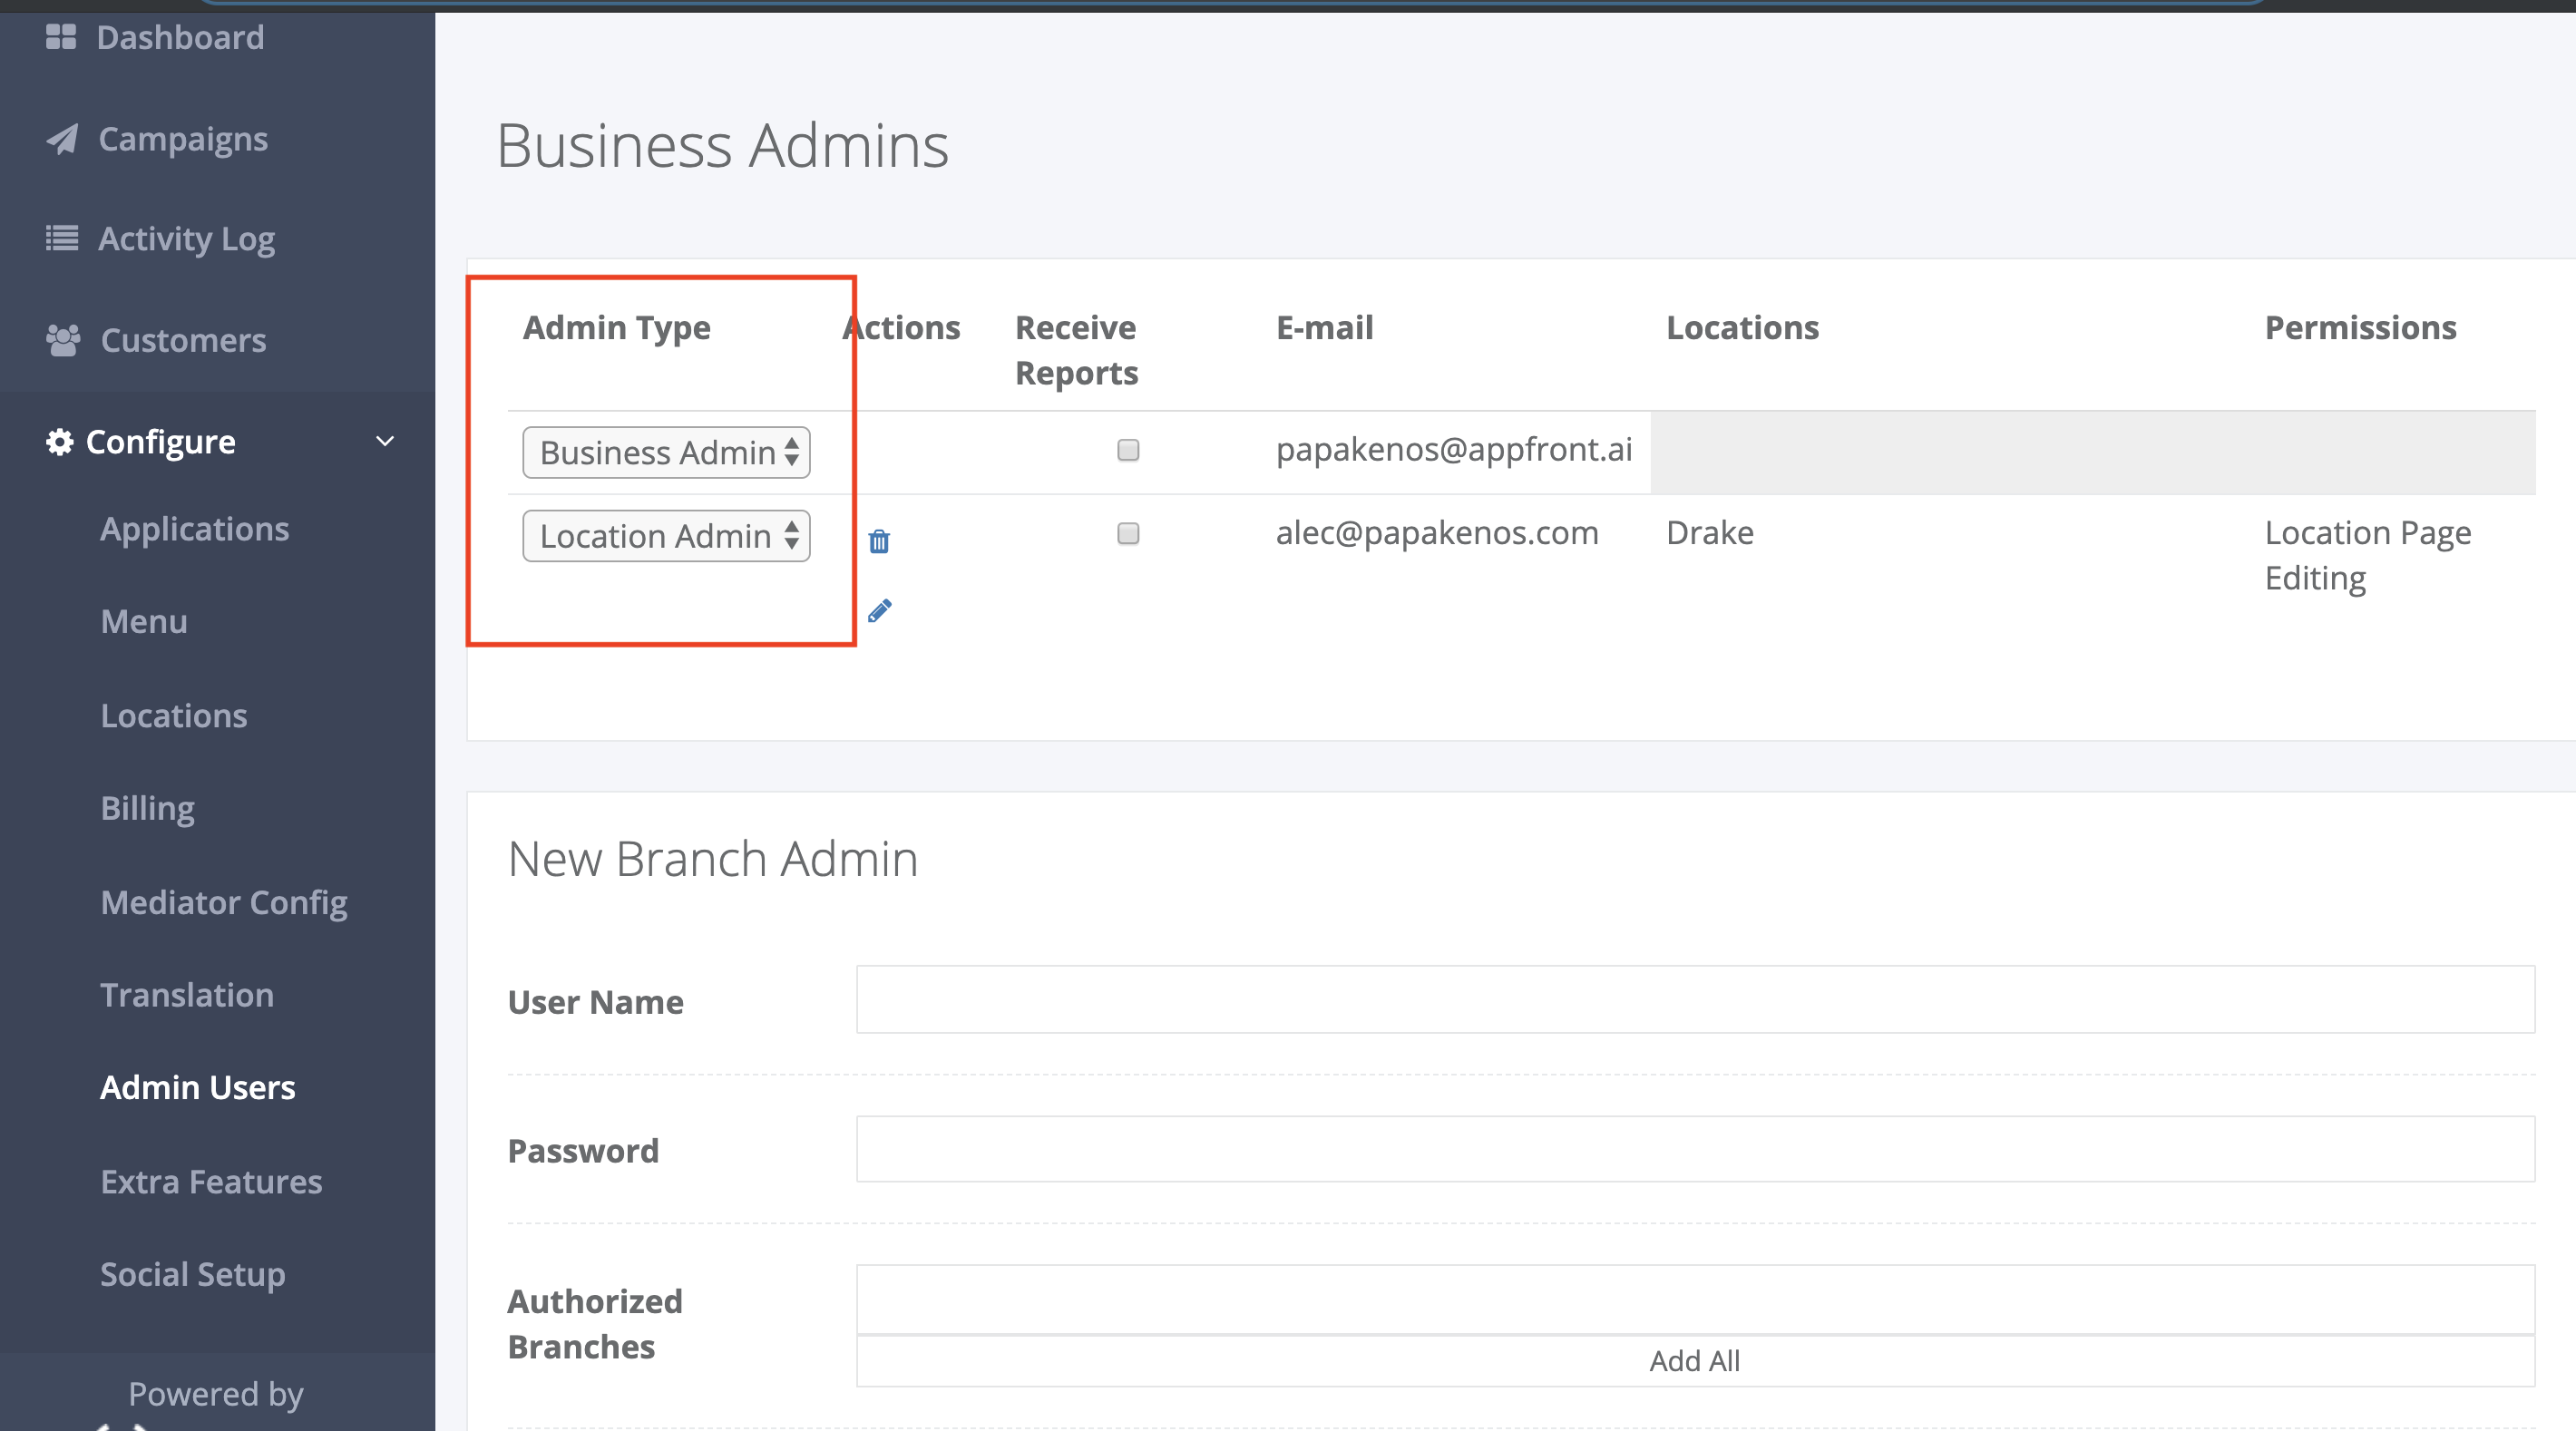Open Translation settings
The image size is (2576, 1431).
187,994
